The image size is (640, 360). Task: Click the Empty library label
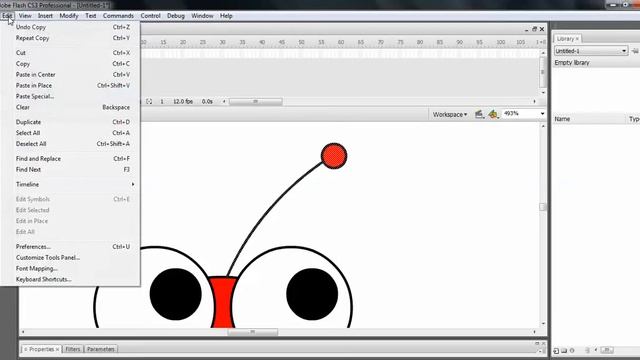[572, 63]
